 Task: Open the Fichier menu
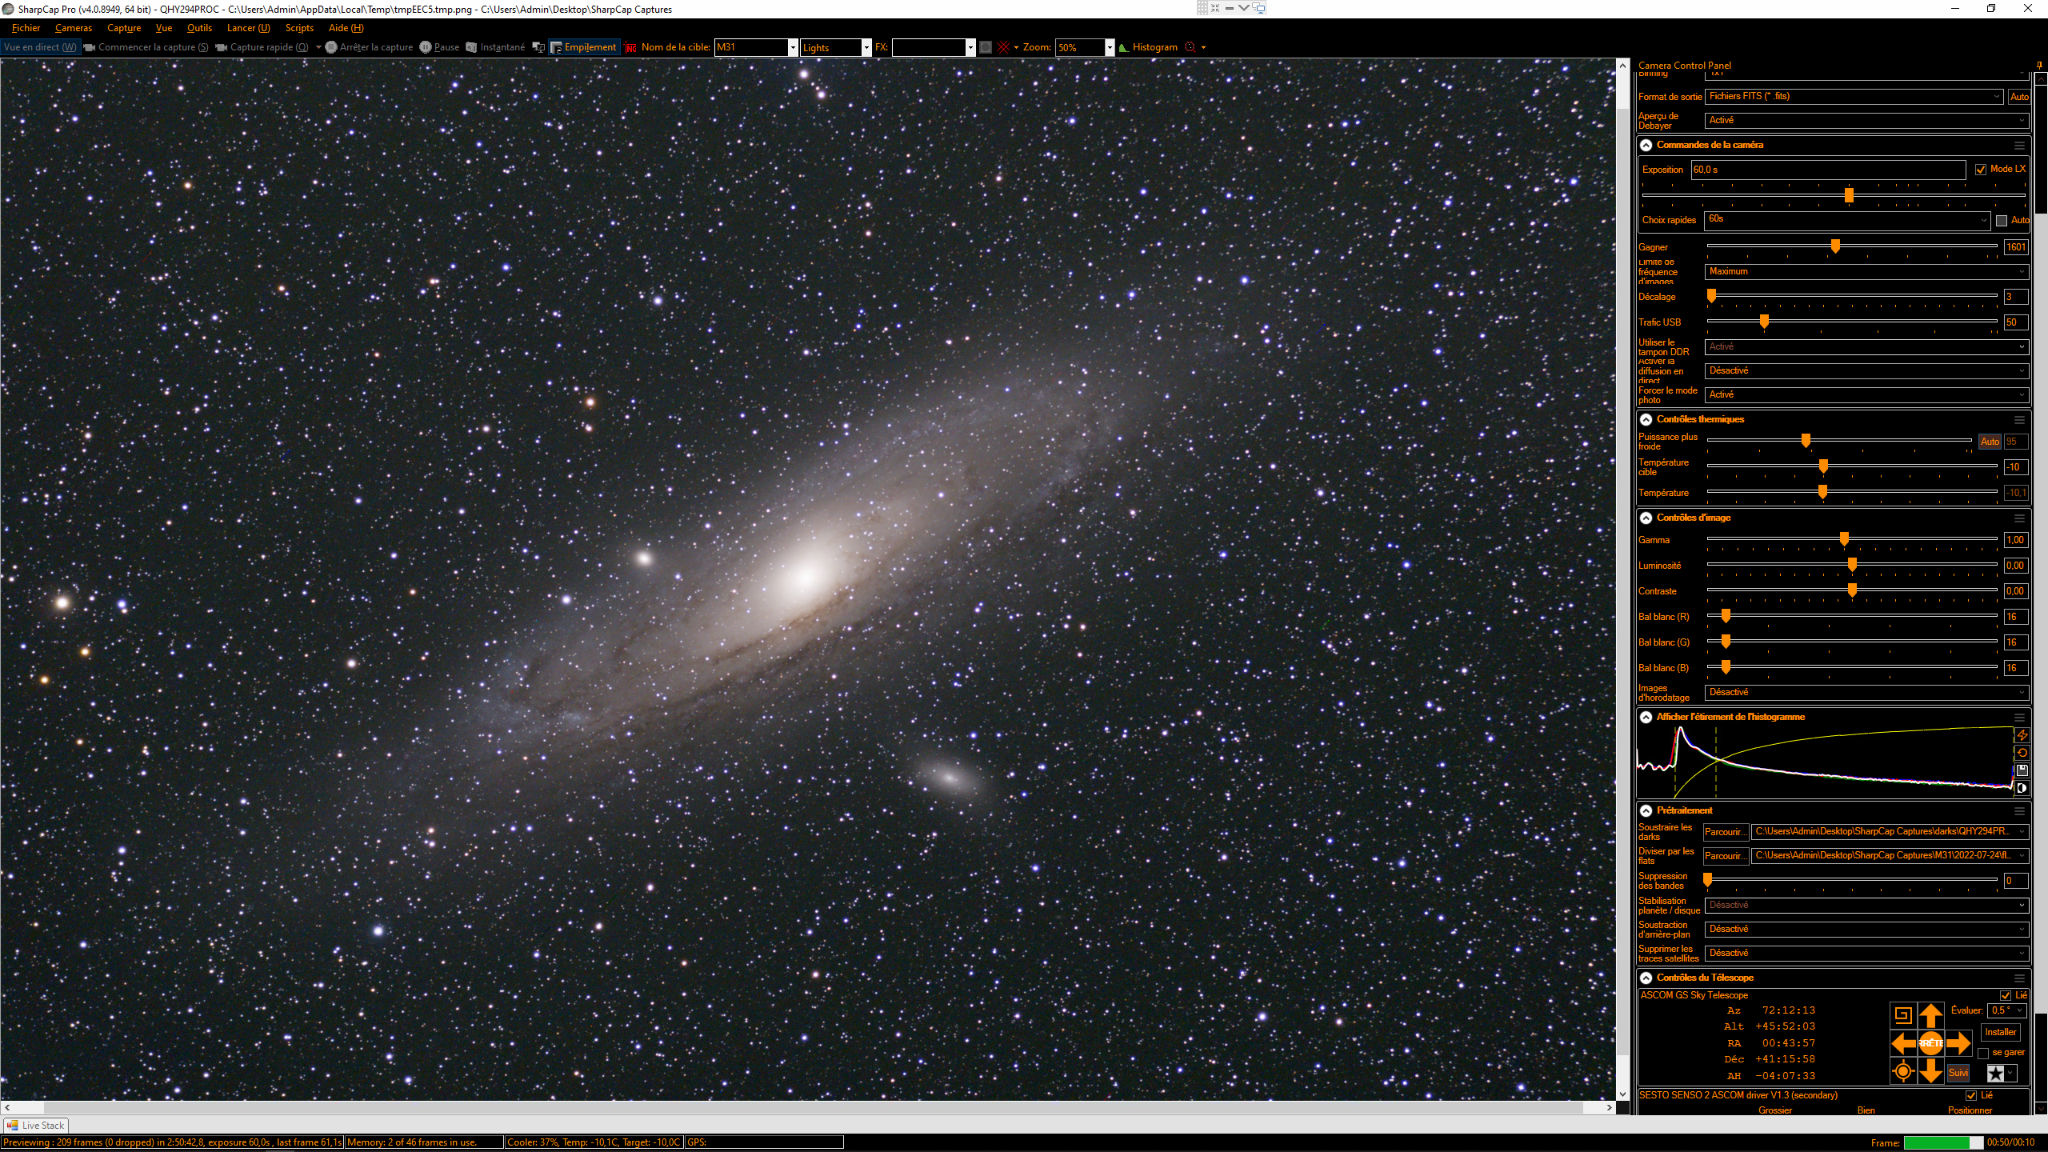[x=26, y=28]
